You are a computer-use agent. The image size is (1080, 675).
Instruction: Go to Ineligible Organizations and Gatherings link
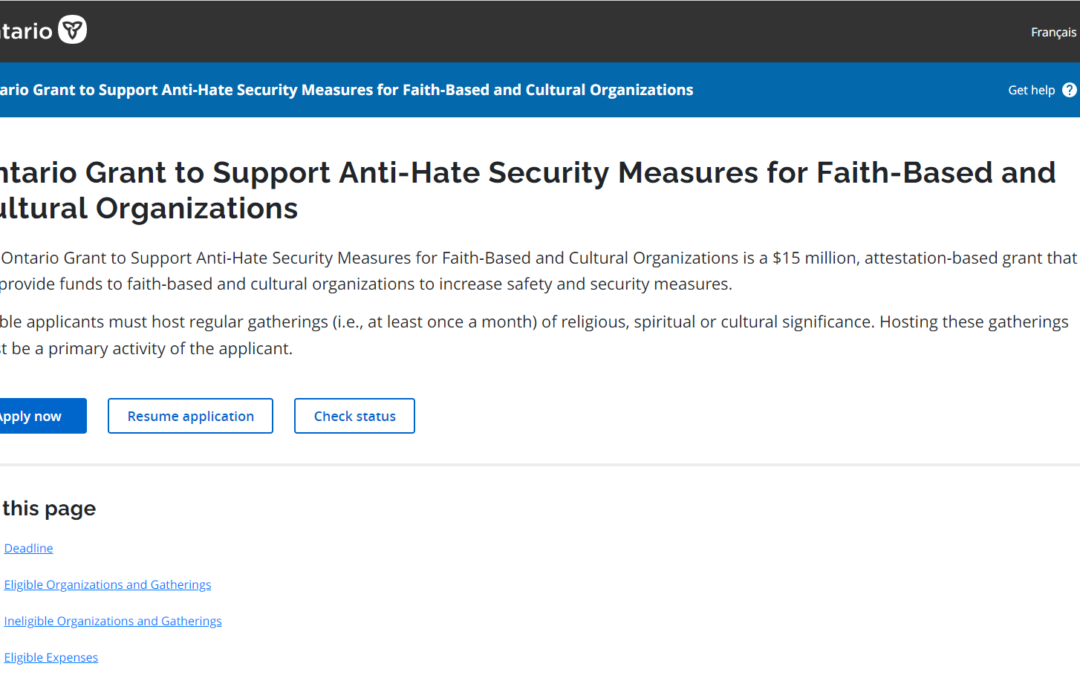point(112,621)
